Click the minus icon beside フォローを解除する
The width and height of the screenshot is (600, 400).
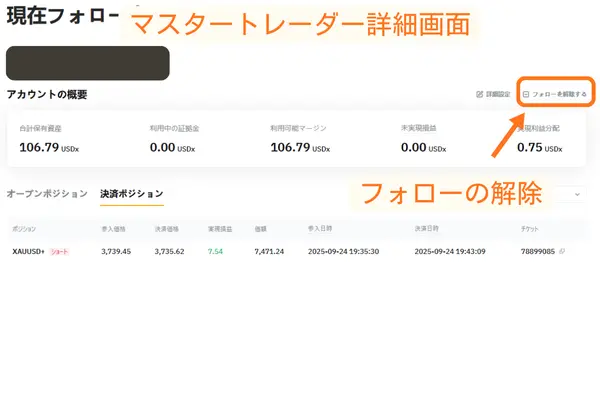526,94
